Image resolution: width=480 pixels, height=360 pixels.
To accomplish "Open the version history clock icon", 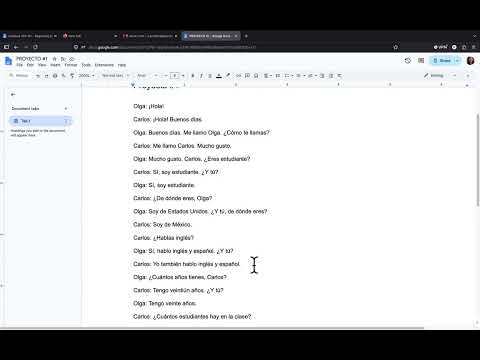I will click(408, 61).
